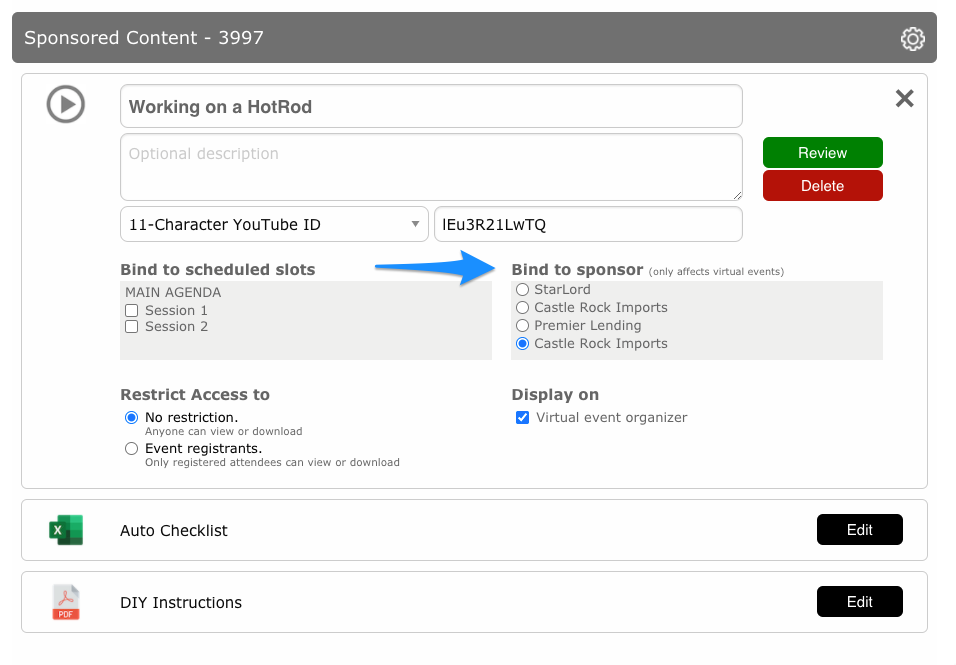This screenshot has width=956, height=665.
Task: Tick the Session 2 checkbox
Action: coord(132,327)
